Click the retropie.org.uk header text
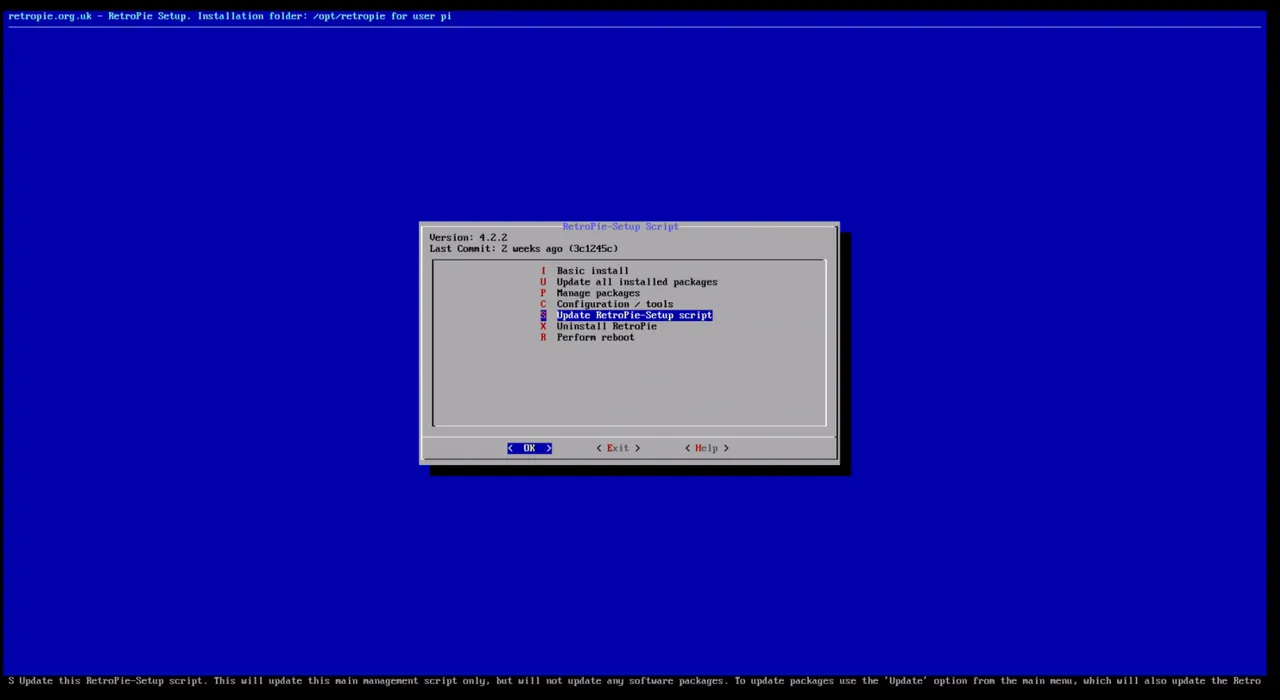The width and height of the screenshot is (1280, 700). pos(230,16)
